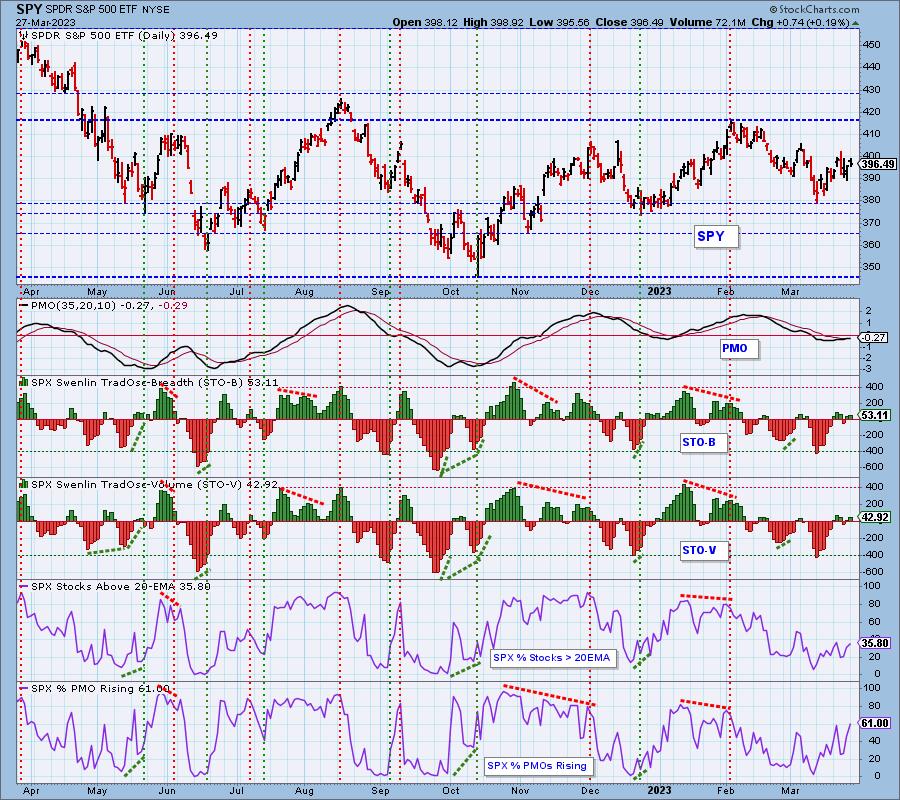The image size is (900, 800).
Task: Click the PMO annotation box
Action: click(x=739, y=348)
